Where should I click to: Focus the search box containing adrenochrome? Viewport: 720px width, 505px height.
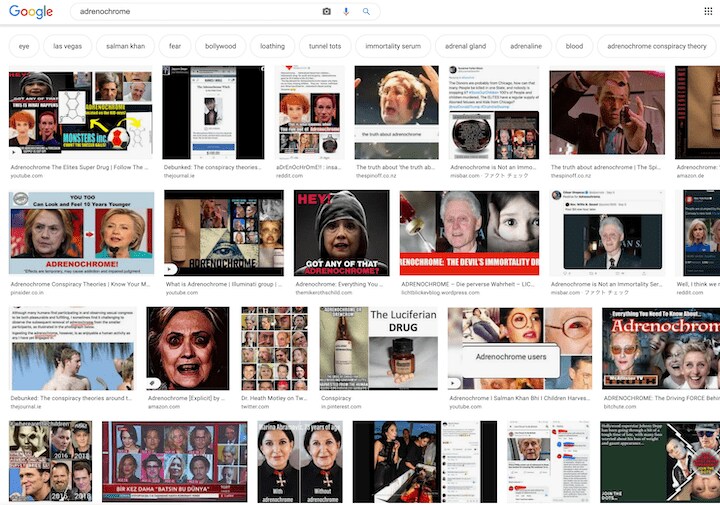tap(190, 12)
